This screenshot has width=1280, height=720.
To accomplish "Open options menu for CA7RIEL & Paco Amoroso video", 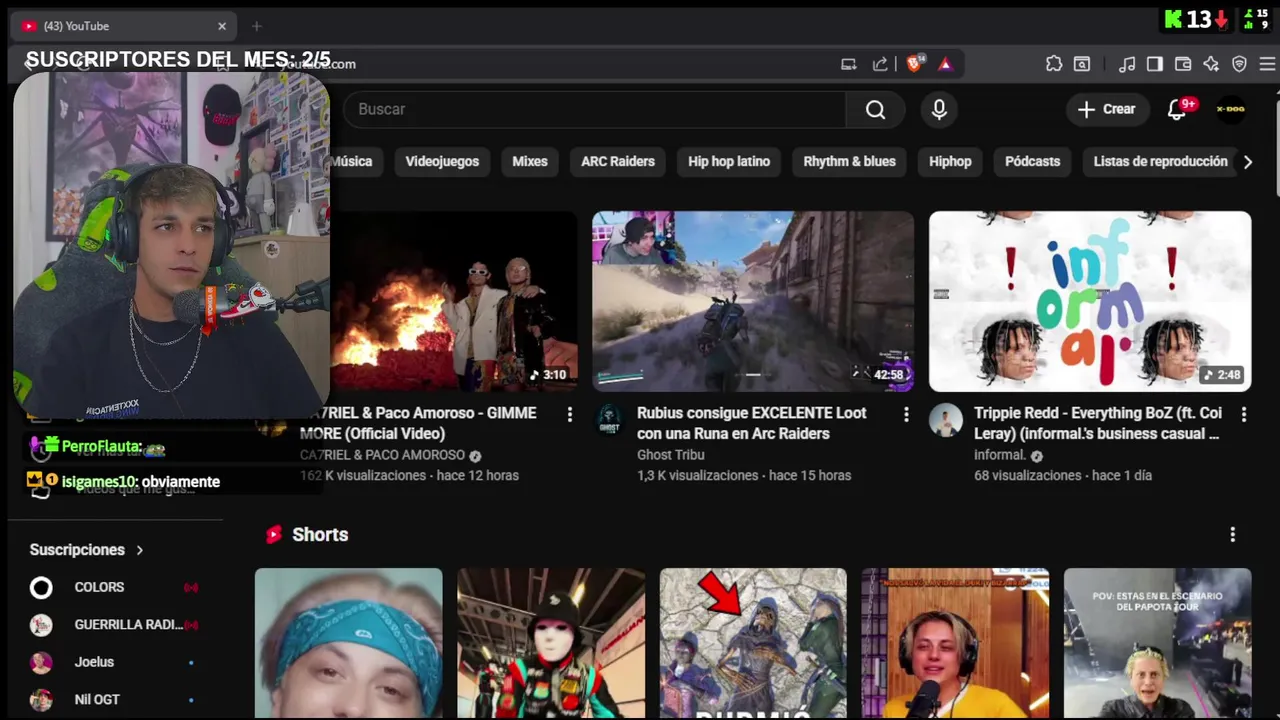I will coord(570,414).
